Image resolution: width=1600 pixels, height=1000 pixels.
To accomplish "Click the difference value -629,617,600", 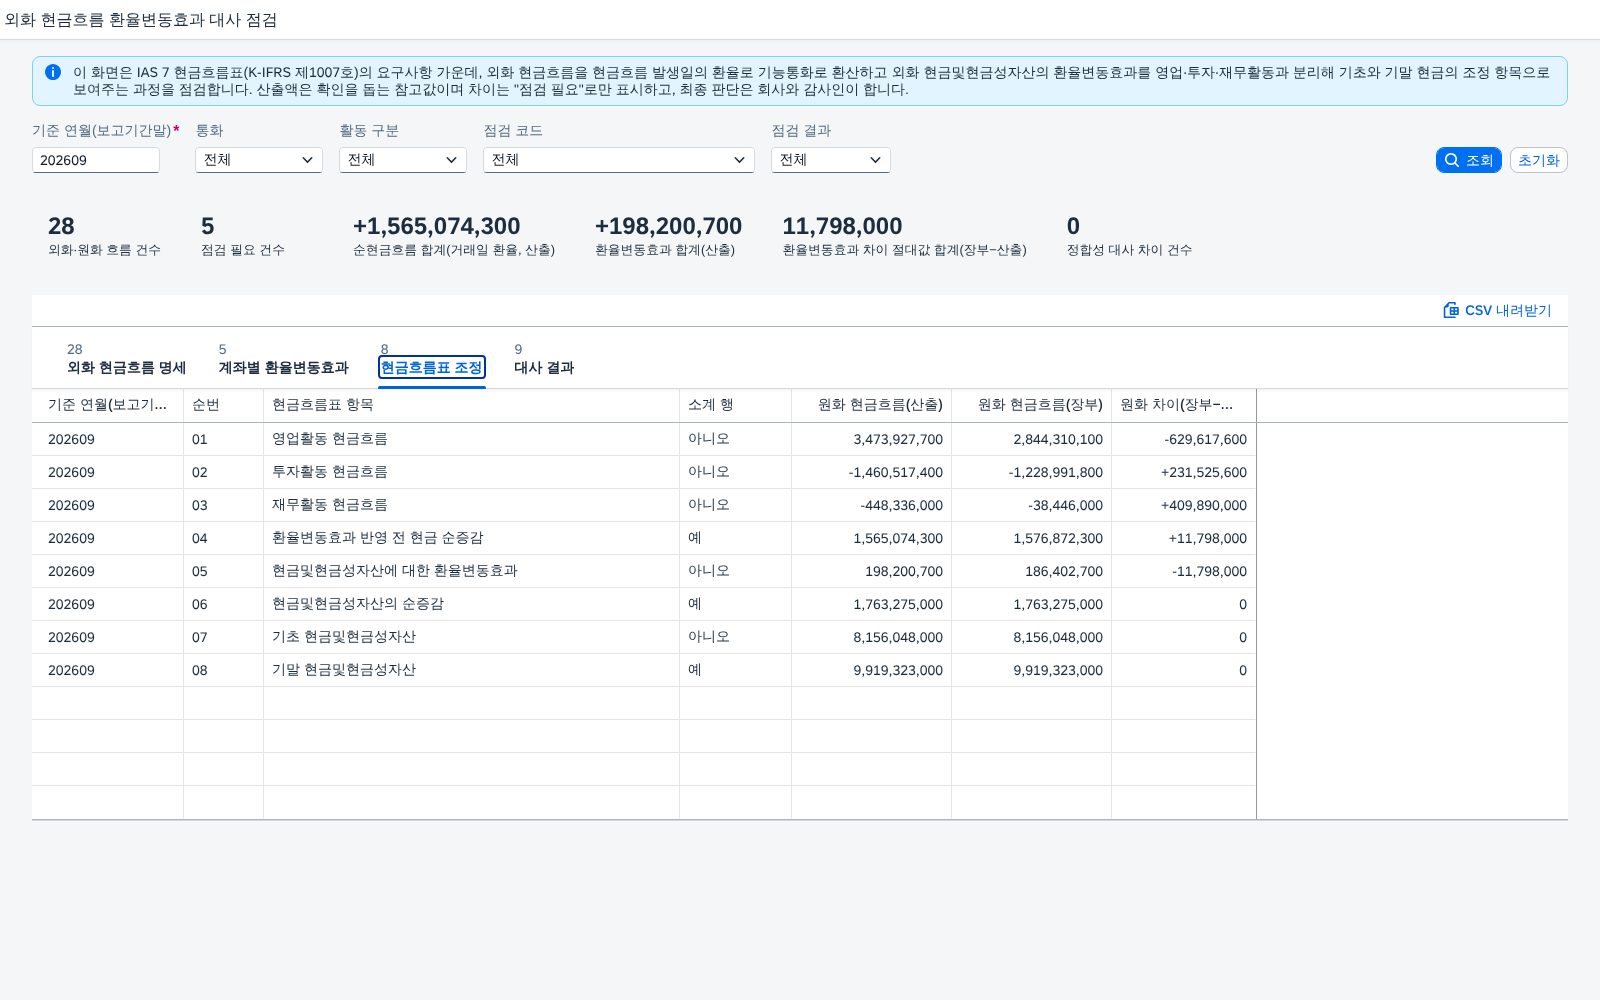I will pos(1205,439).
